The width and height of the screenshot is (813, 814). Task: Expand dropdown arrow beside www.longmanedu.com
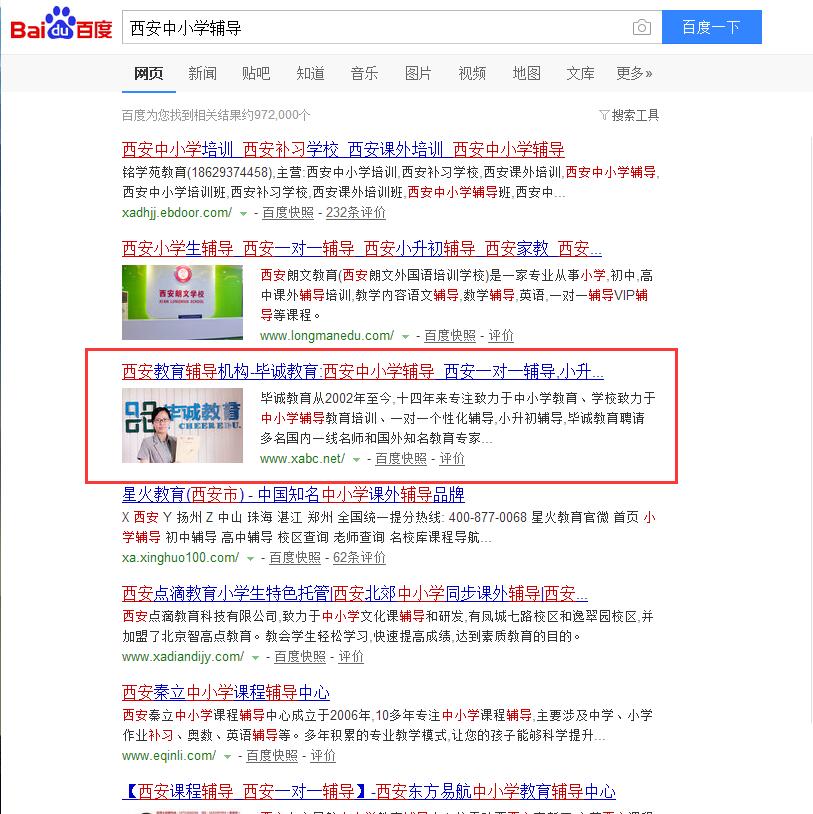[405, 337]
